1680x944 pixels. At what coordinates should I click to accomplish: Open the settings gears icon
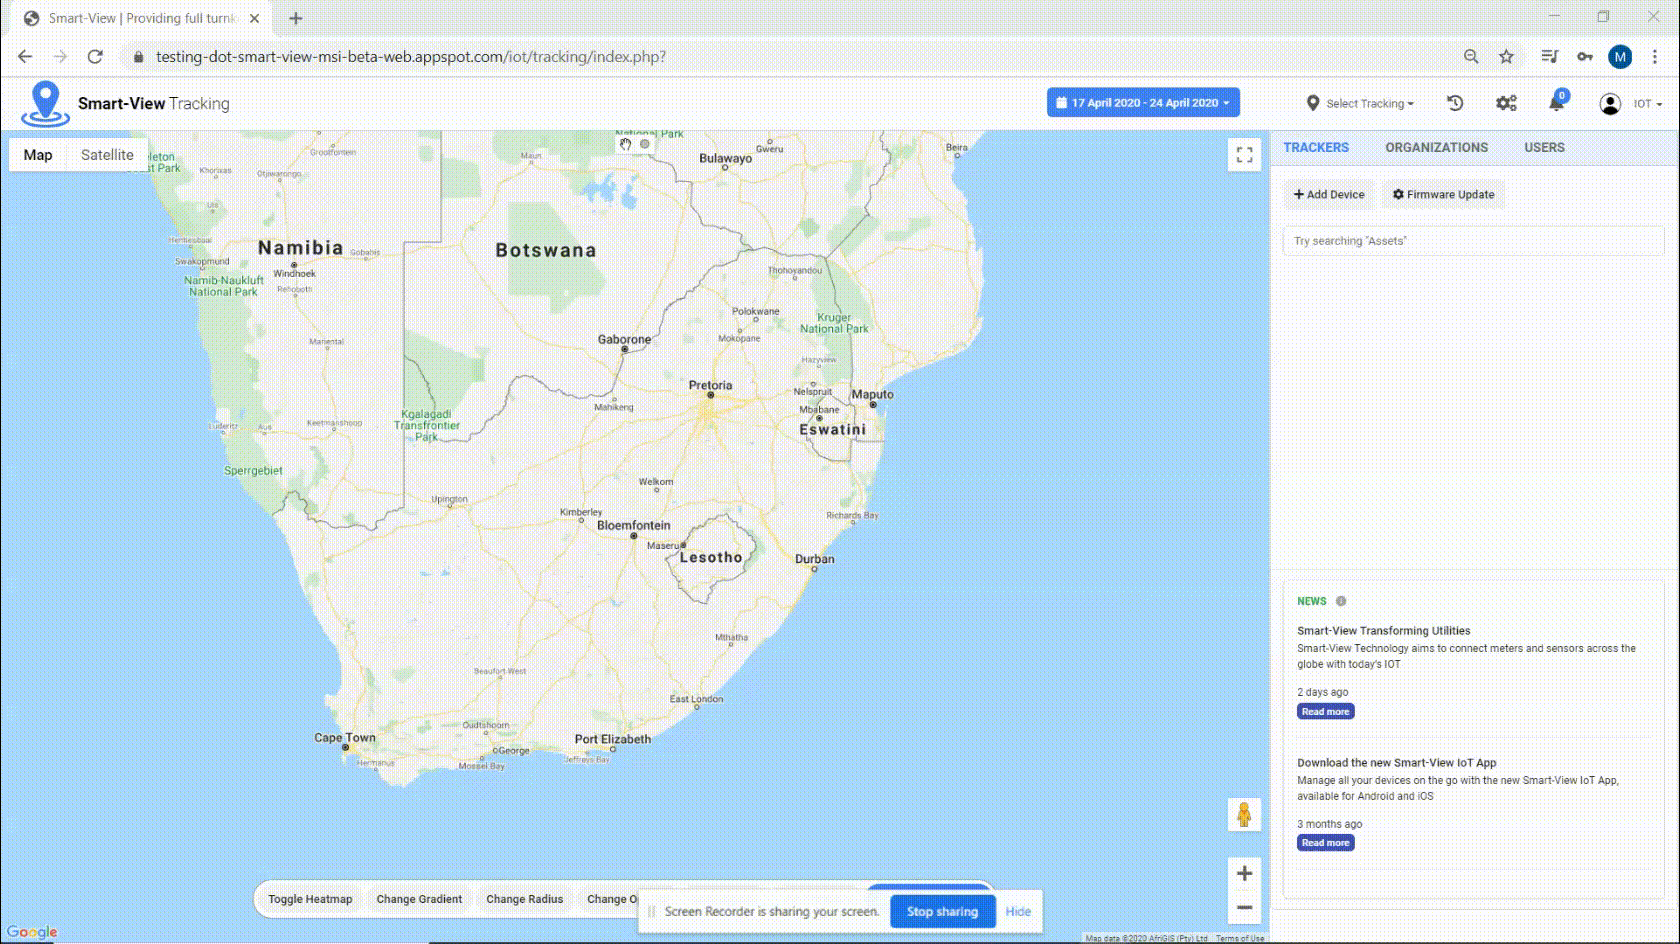1506,103
